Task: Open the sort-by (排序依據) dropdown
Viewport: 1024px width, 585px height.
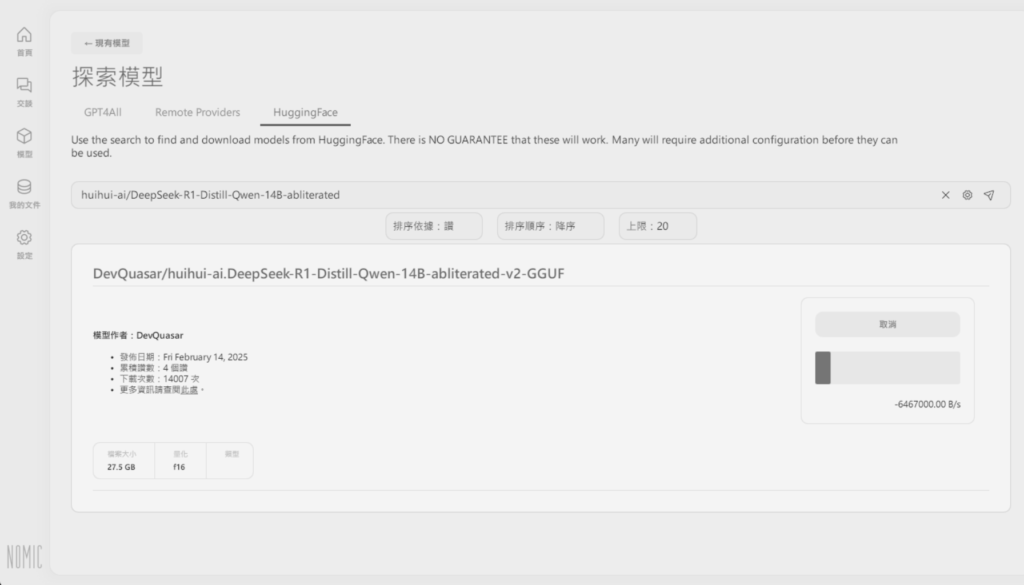Action: click(434, 226)
